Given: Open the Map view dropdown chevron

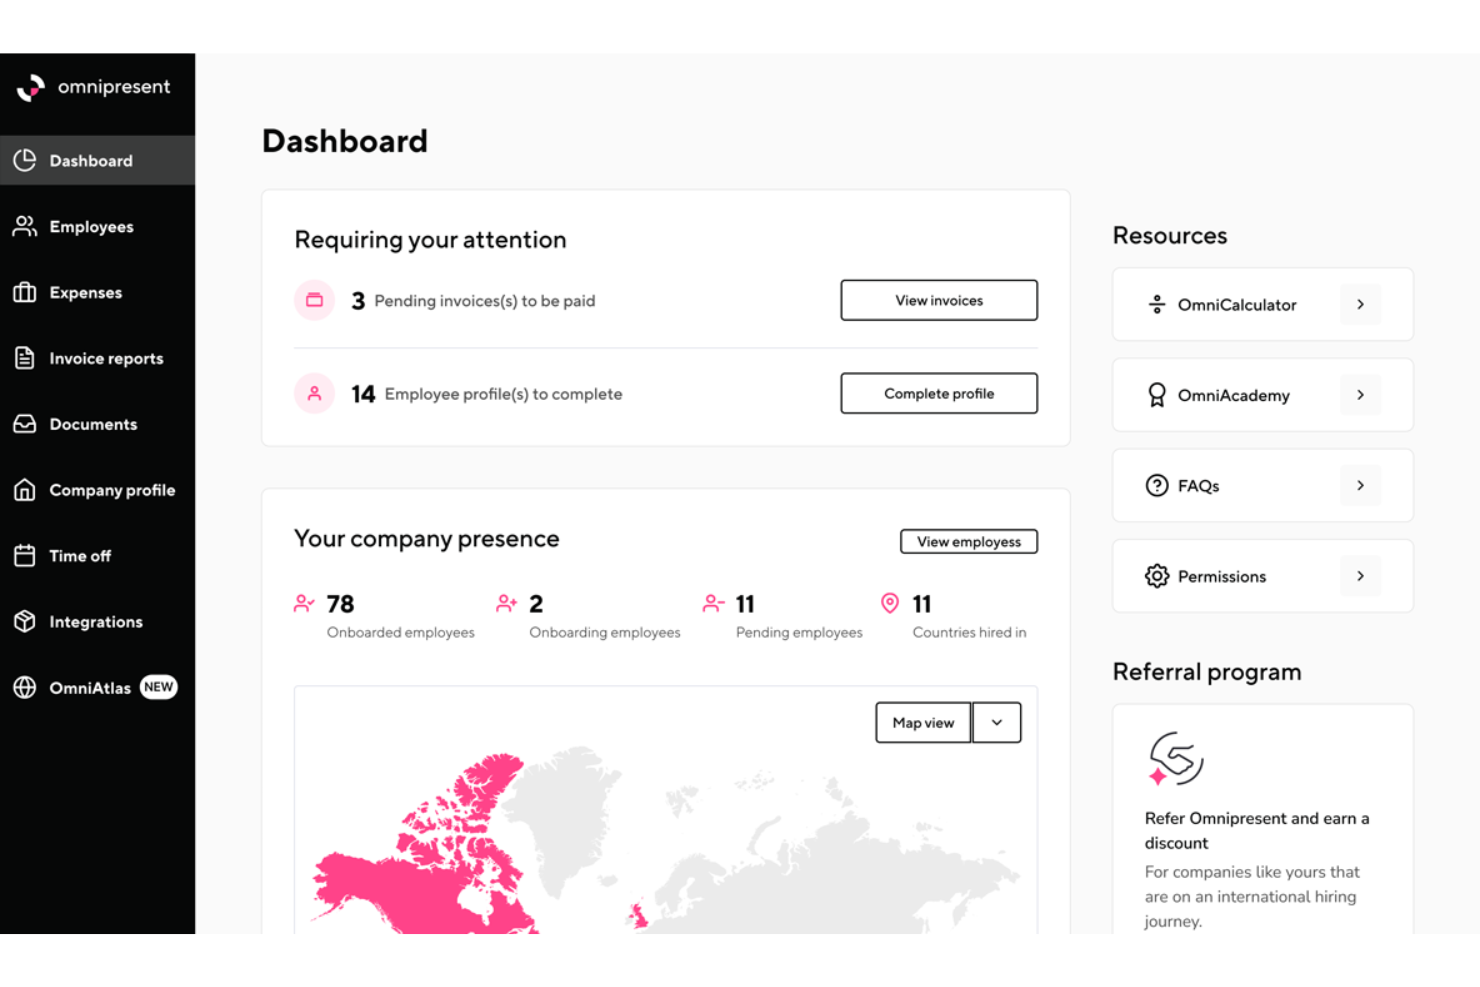Looking at the screenshot, I should (x=996, y=722).
